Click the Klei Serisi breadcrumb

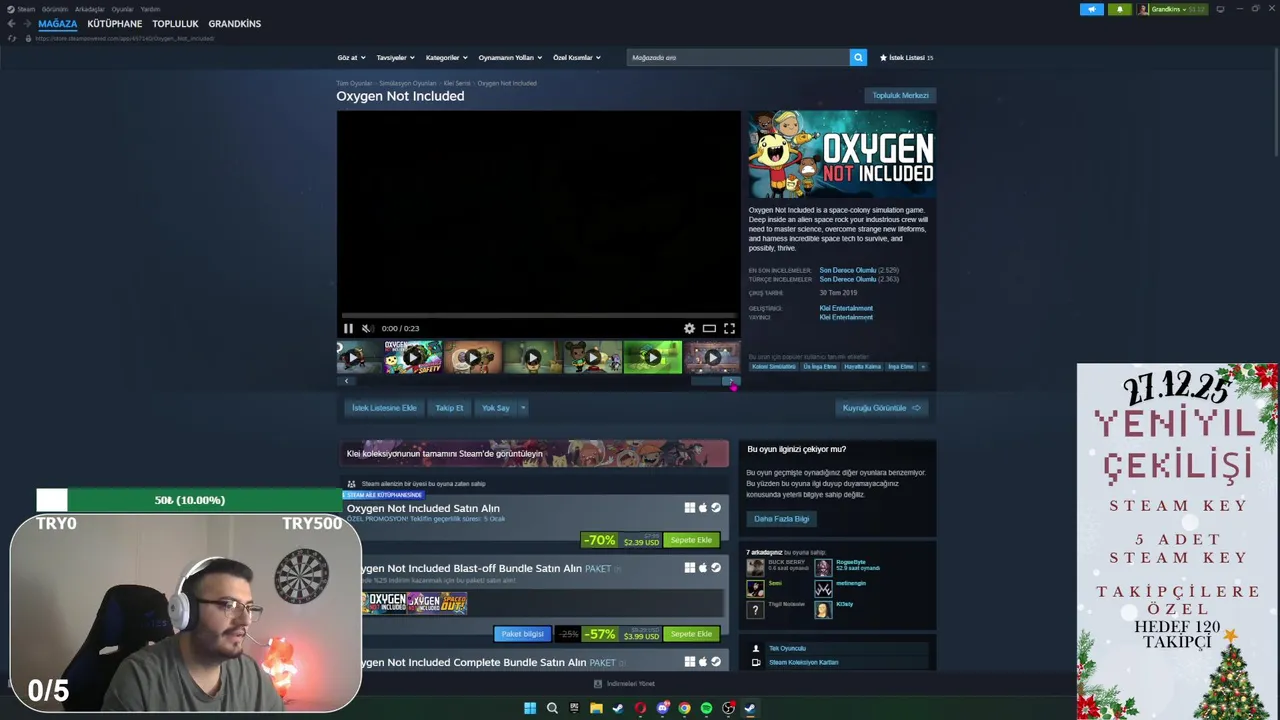[x=457, y=83]
